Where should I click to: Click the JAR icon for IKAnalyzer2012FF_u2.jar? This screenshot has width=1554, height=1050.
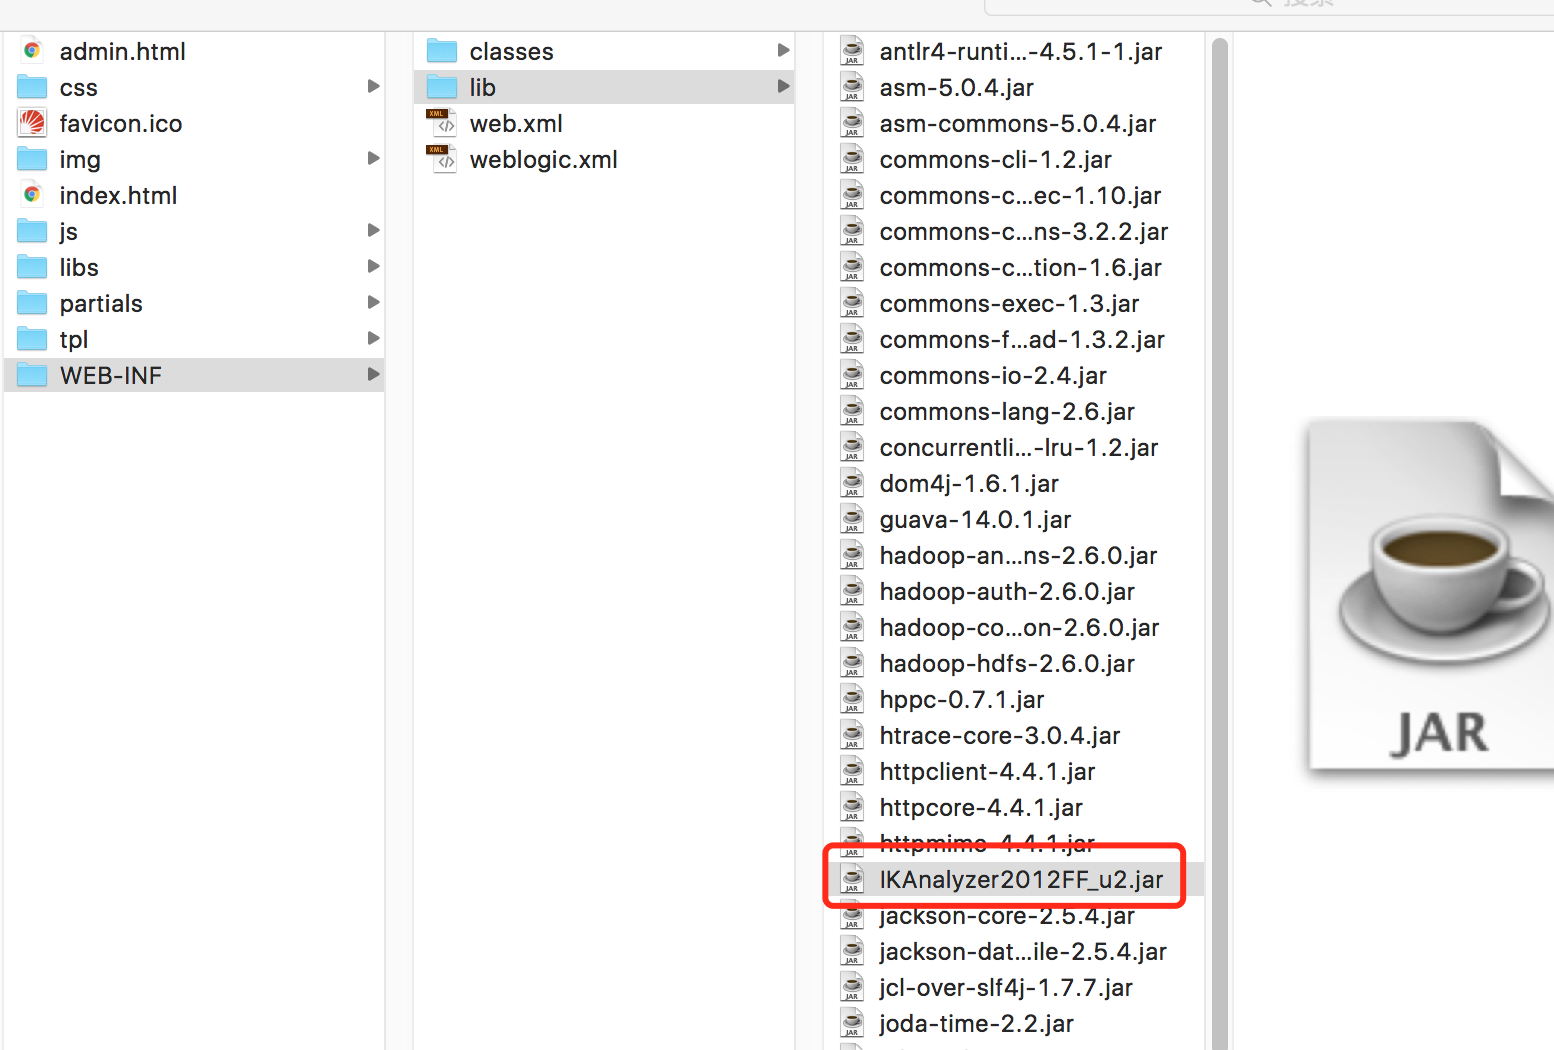click(852, 879)
